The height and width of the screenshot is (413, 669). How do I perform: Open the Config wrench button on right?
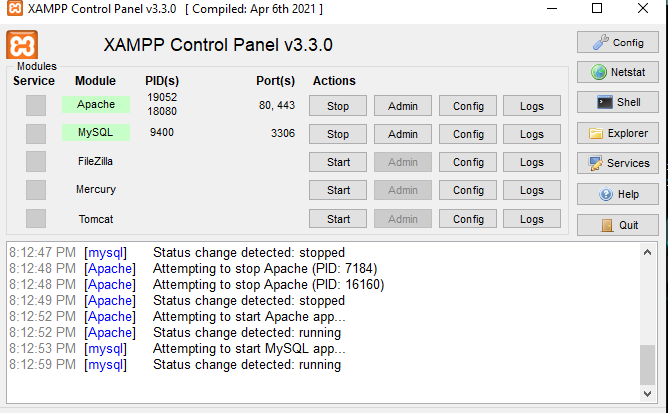coord(617,42)
